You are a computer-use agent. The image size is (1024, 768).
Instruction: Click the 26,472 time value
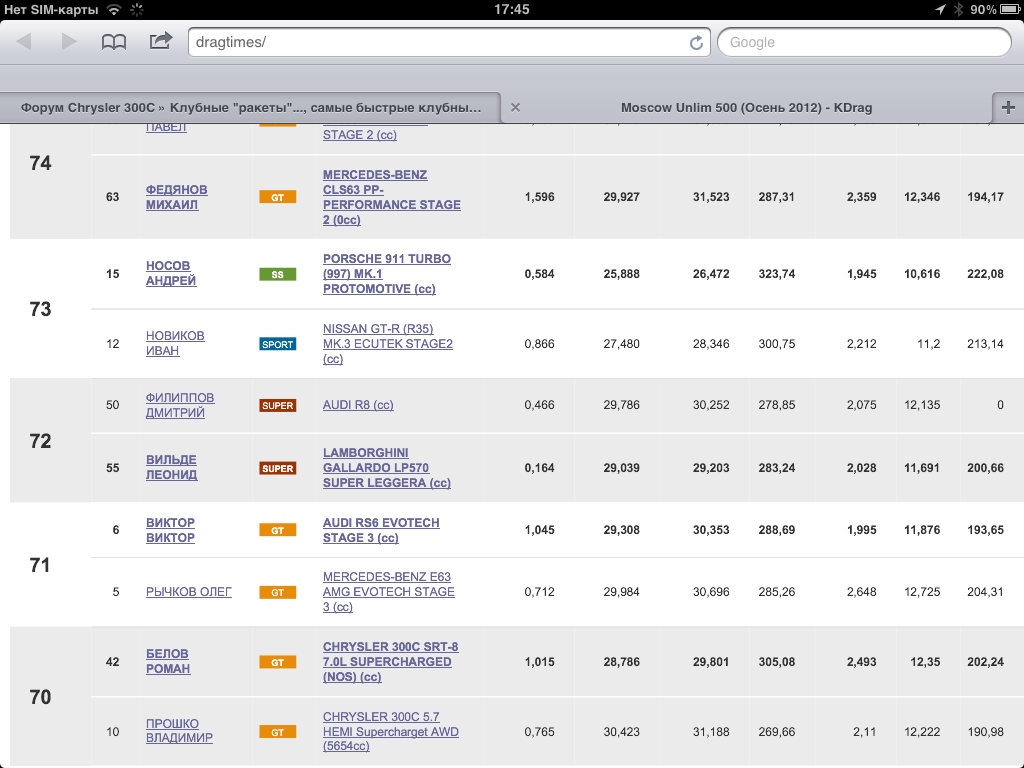711,274
